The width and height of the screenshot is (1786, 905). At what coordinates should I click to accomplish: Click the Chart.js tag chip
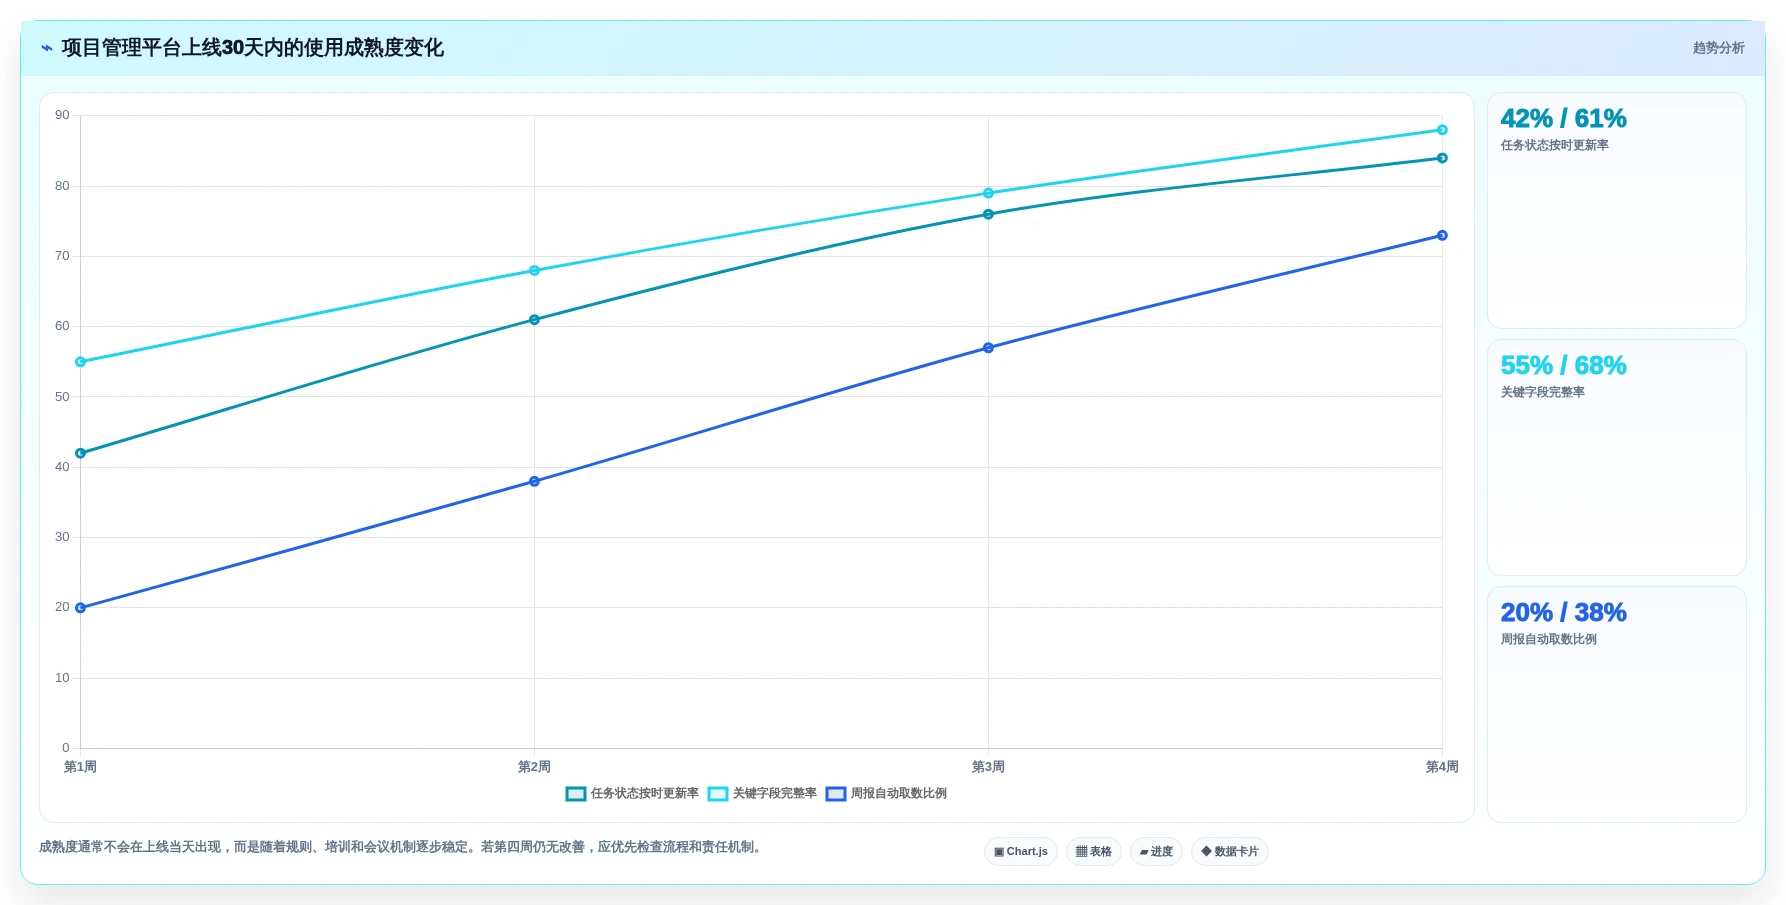[1021, 852]
